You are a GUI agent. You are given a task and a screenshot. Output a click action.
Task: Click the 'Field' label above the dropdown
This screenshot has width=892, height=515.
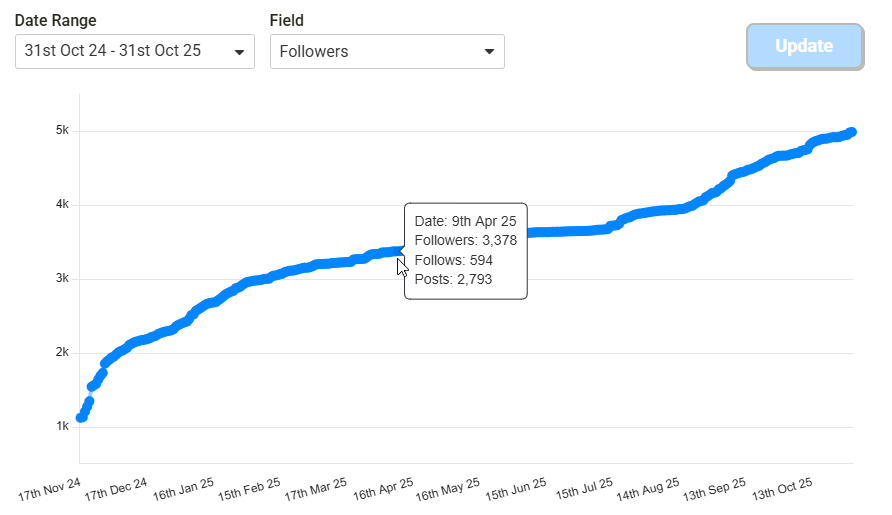point(287,20)
